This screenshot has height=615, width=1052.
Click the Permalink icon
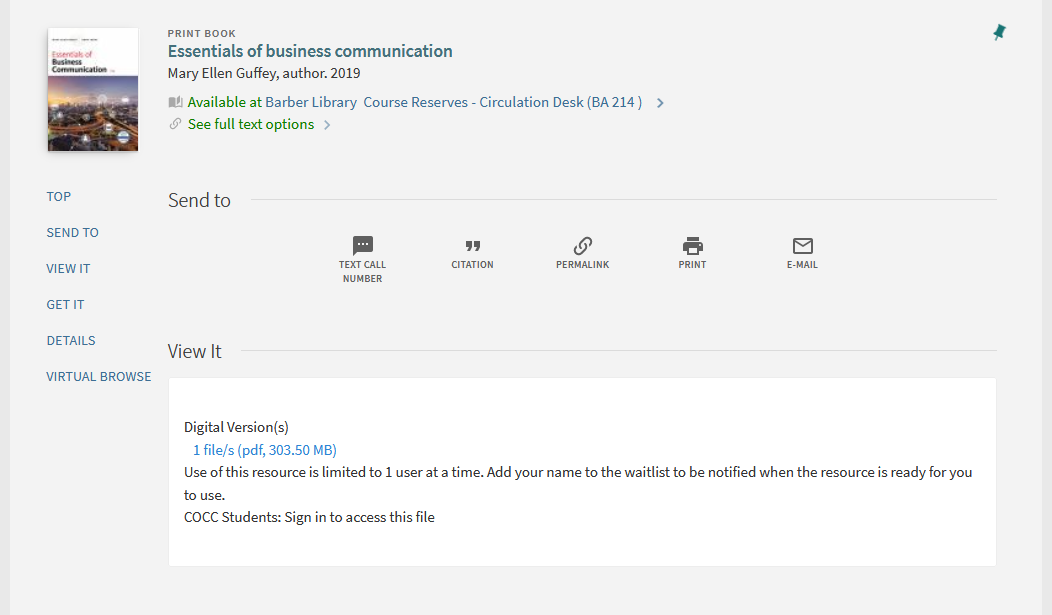pyautogui.click(x=582, y=246)
